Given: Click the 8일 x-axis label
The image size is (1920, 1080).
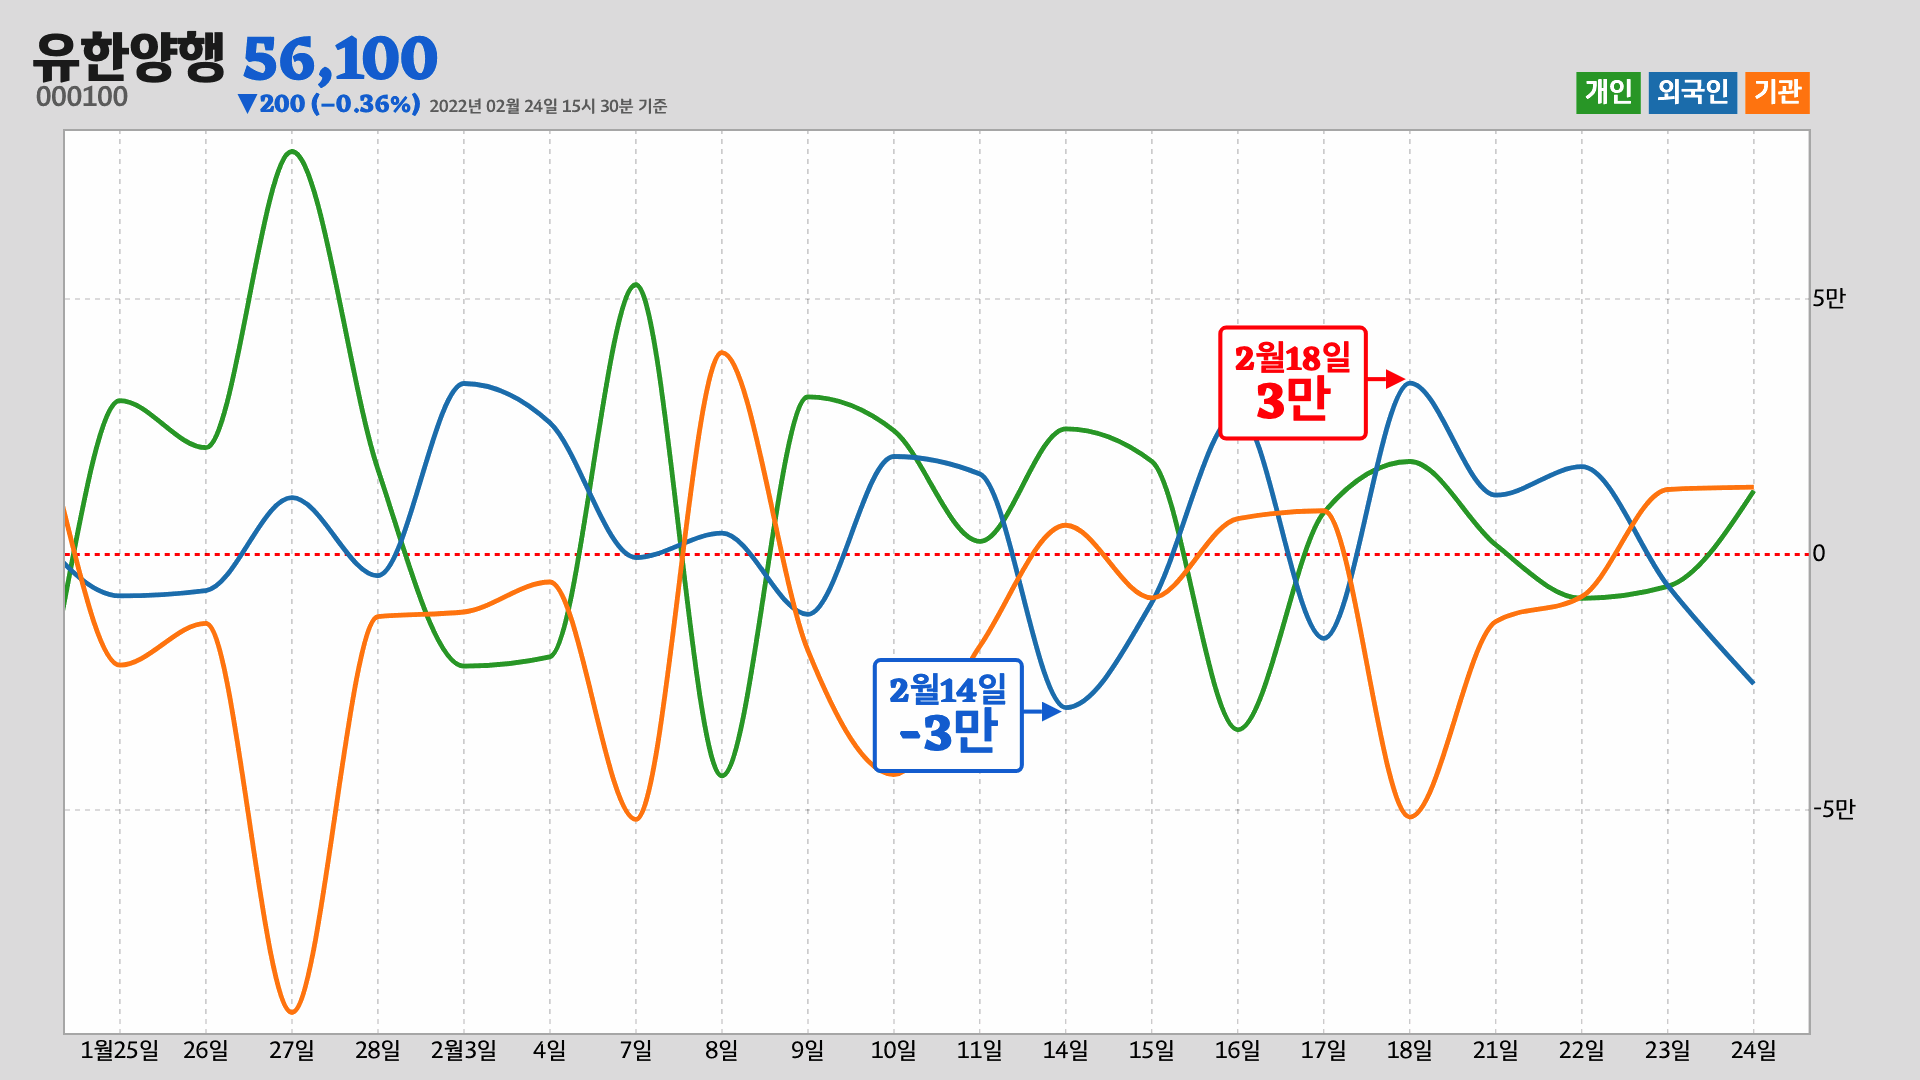Looking at the screenshot, I should tap(722, 1050).
